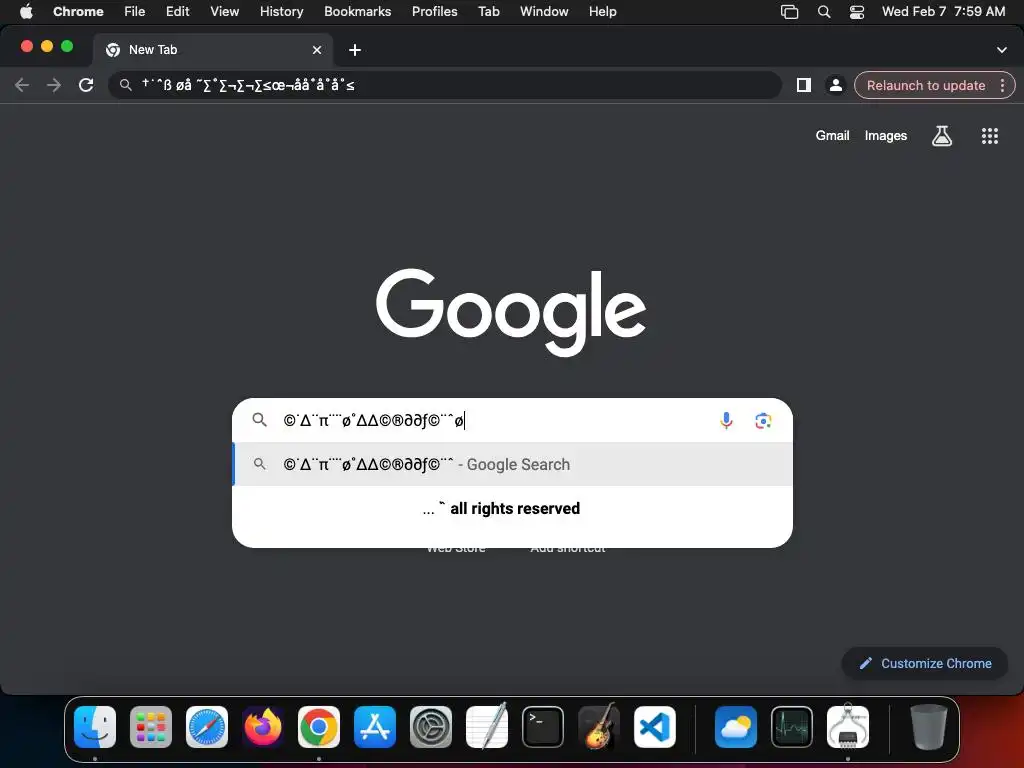This screenshot has height=768, width=1024.
Task: Open a new tab with plus button
Action: [x=355, y=50]
